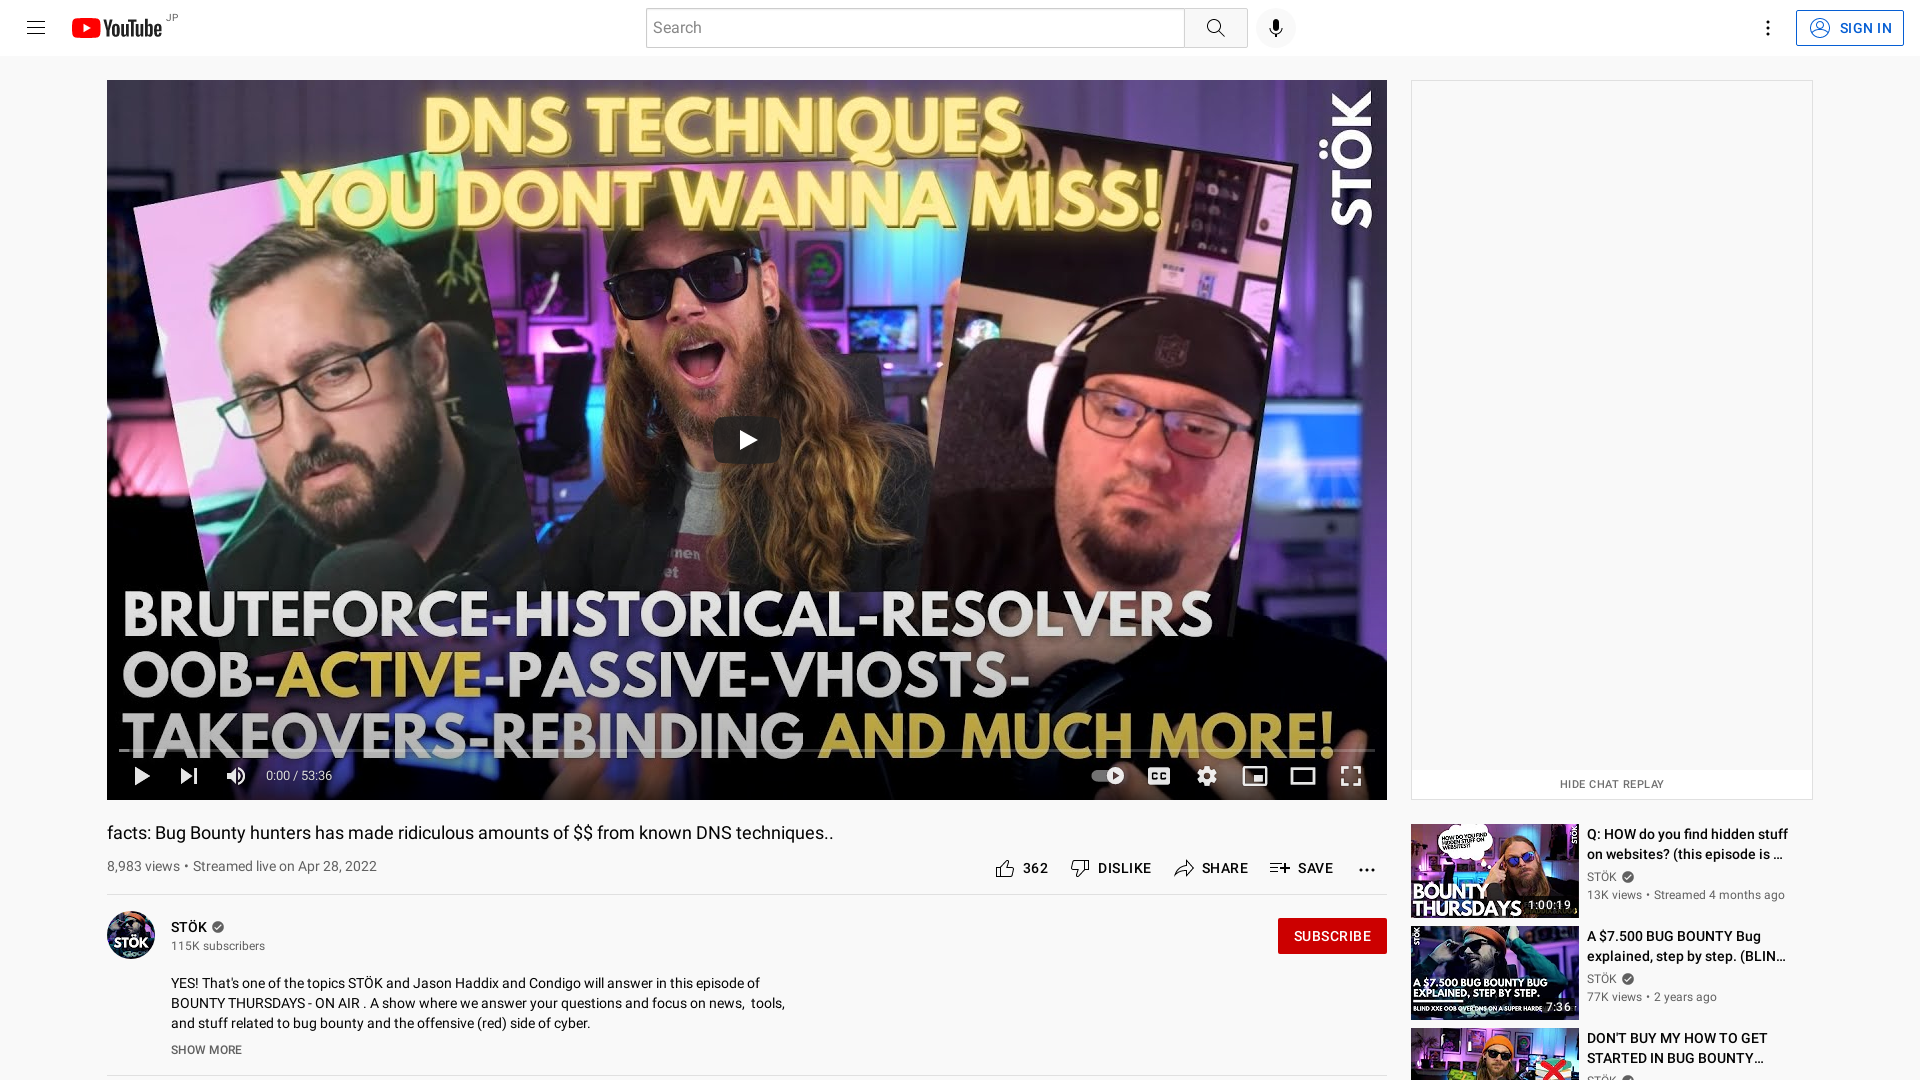Viewport: 1920px width, 1080px height.
Task: Open the three-dot settings menu in header
Action: tap(1767, 28)
